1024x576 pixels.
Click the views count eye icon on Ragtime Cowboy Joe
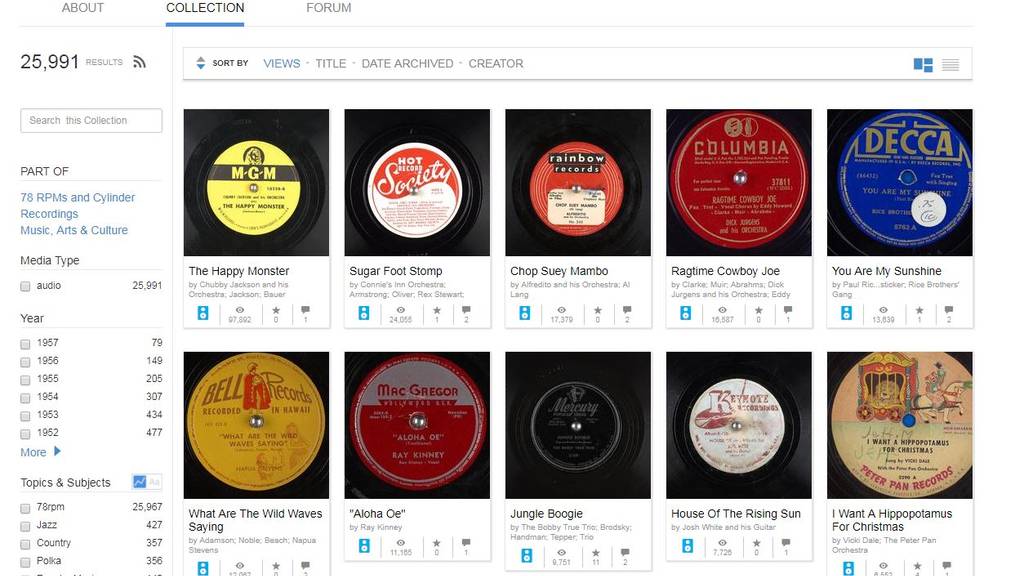723,313
